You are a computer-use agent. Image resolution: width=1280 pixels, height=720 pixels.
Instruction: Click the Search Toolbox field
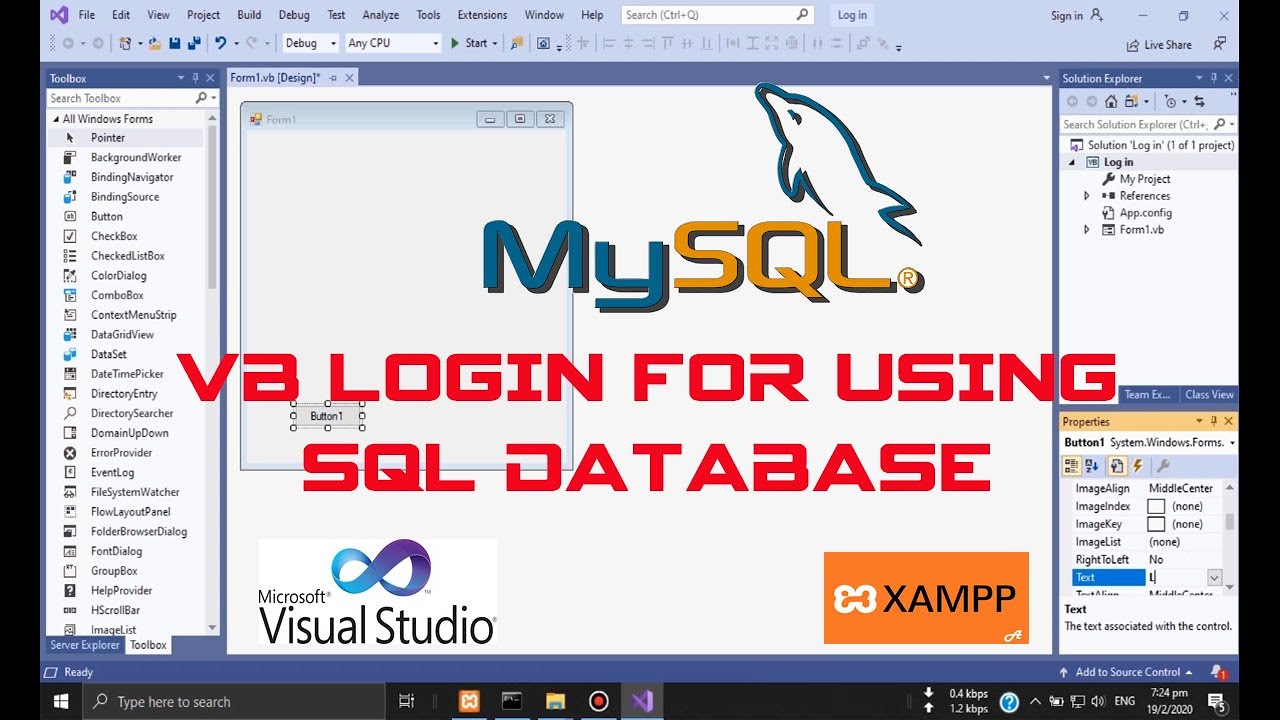120,98
